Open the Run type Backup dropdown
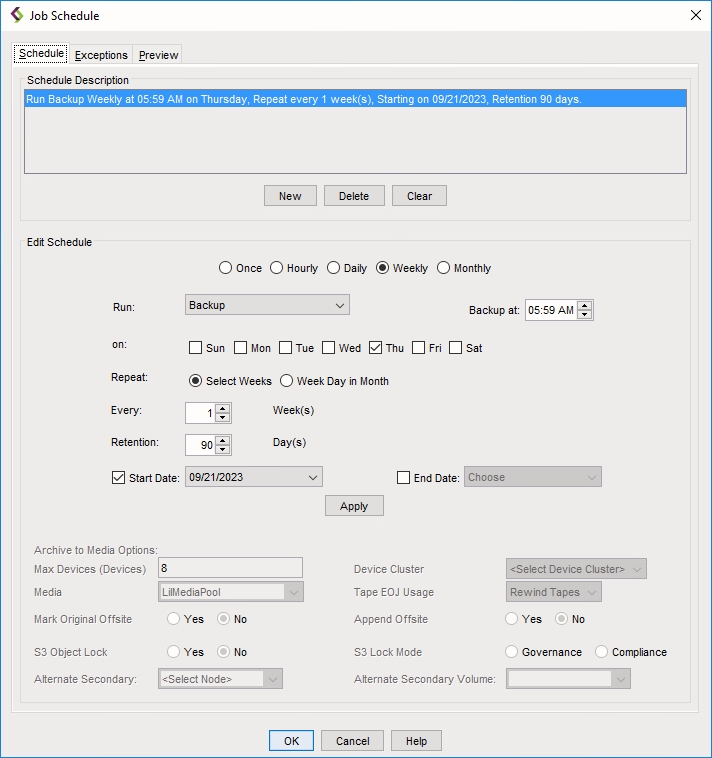 coord(267,304)
